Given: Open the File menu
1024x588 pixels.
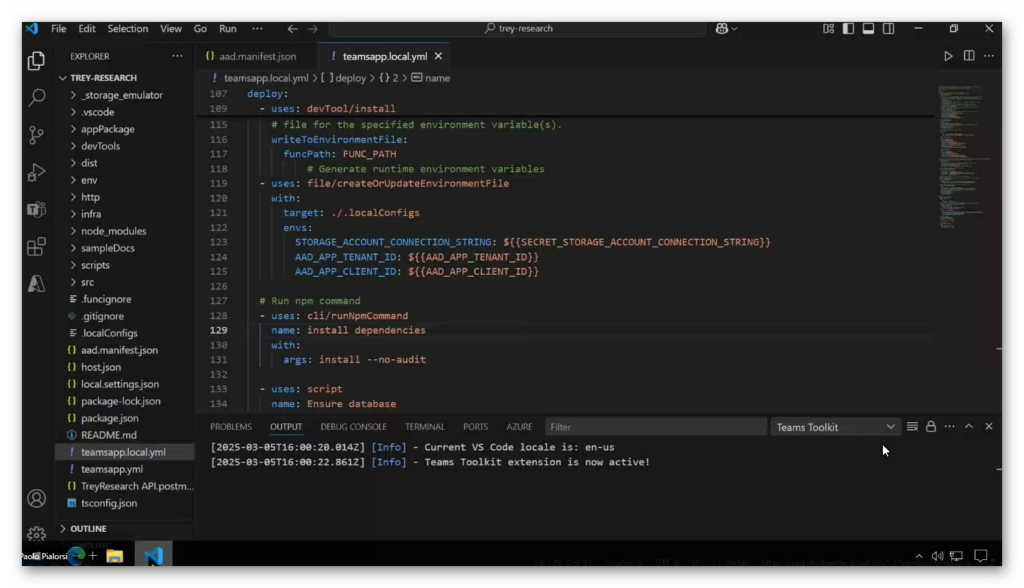Looking at the screenshot, I should 59,29.
